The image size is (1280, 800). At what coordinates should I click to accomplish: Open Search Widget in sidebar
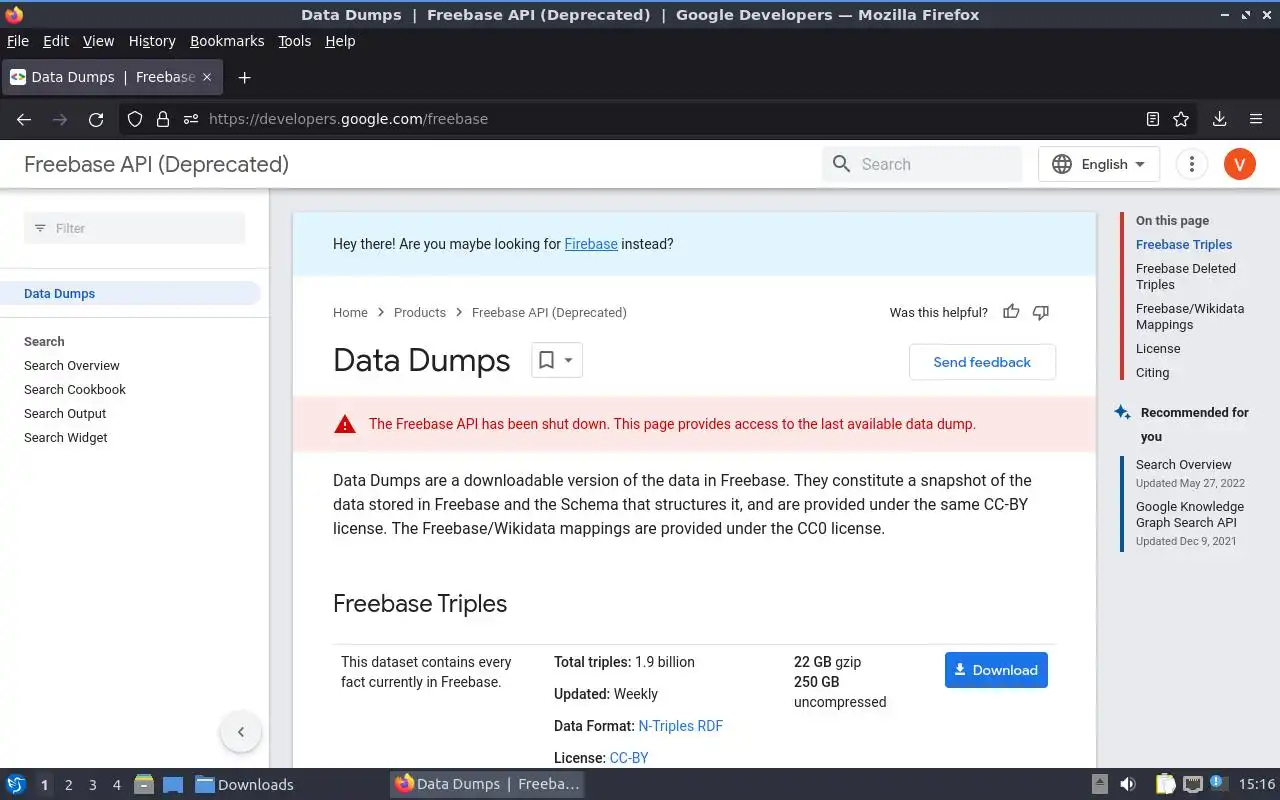(x=66, y=437)
